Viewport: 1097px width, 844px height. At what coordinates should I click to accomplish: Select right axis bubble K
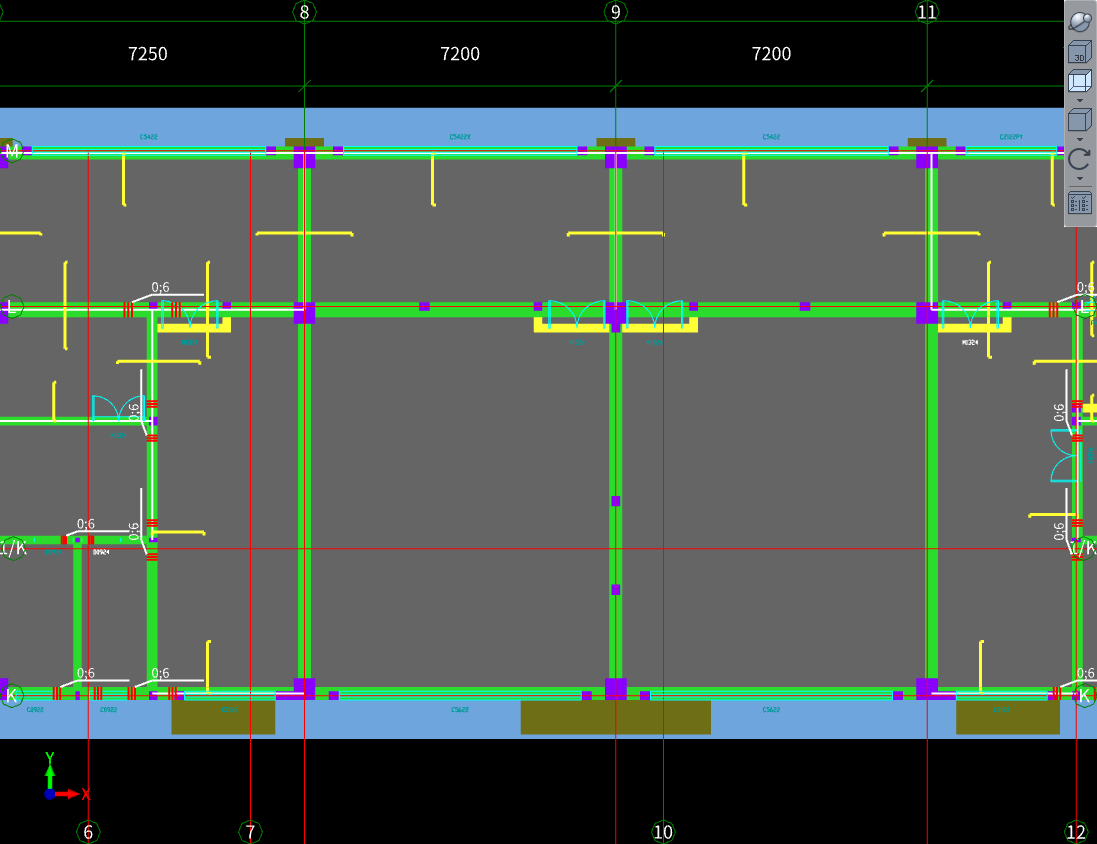click(1084, 696)
